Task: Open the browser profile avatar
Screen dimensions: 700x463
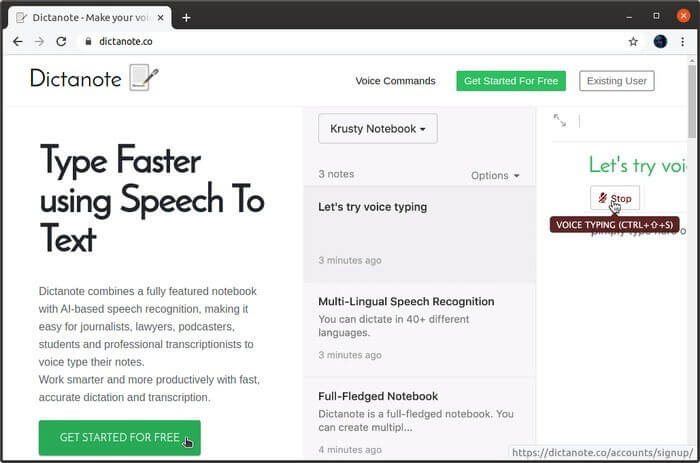Action: 660,42
